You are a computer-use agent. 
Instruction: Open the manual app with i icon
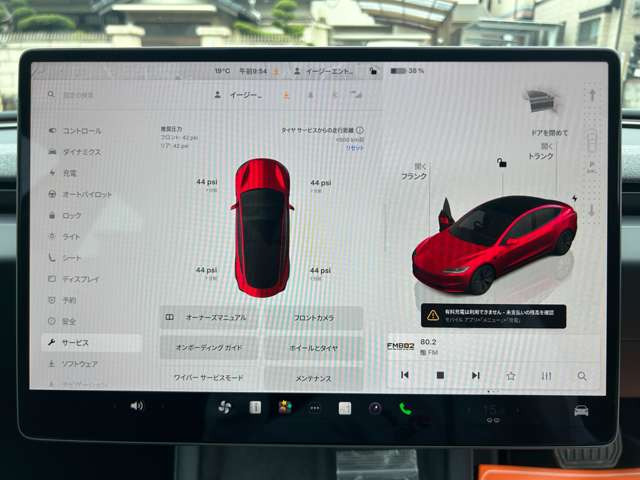(255, 407)
